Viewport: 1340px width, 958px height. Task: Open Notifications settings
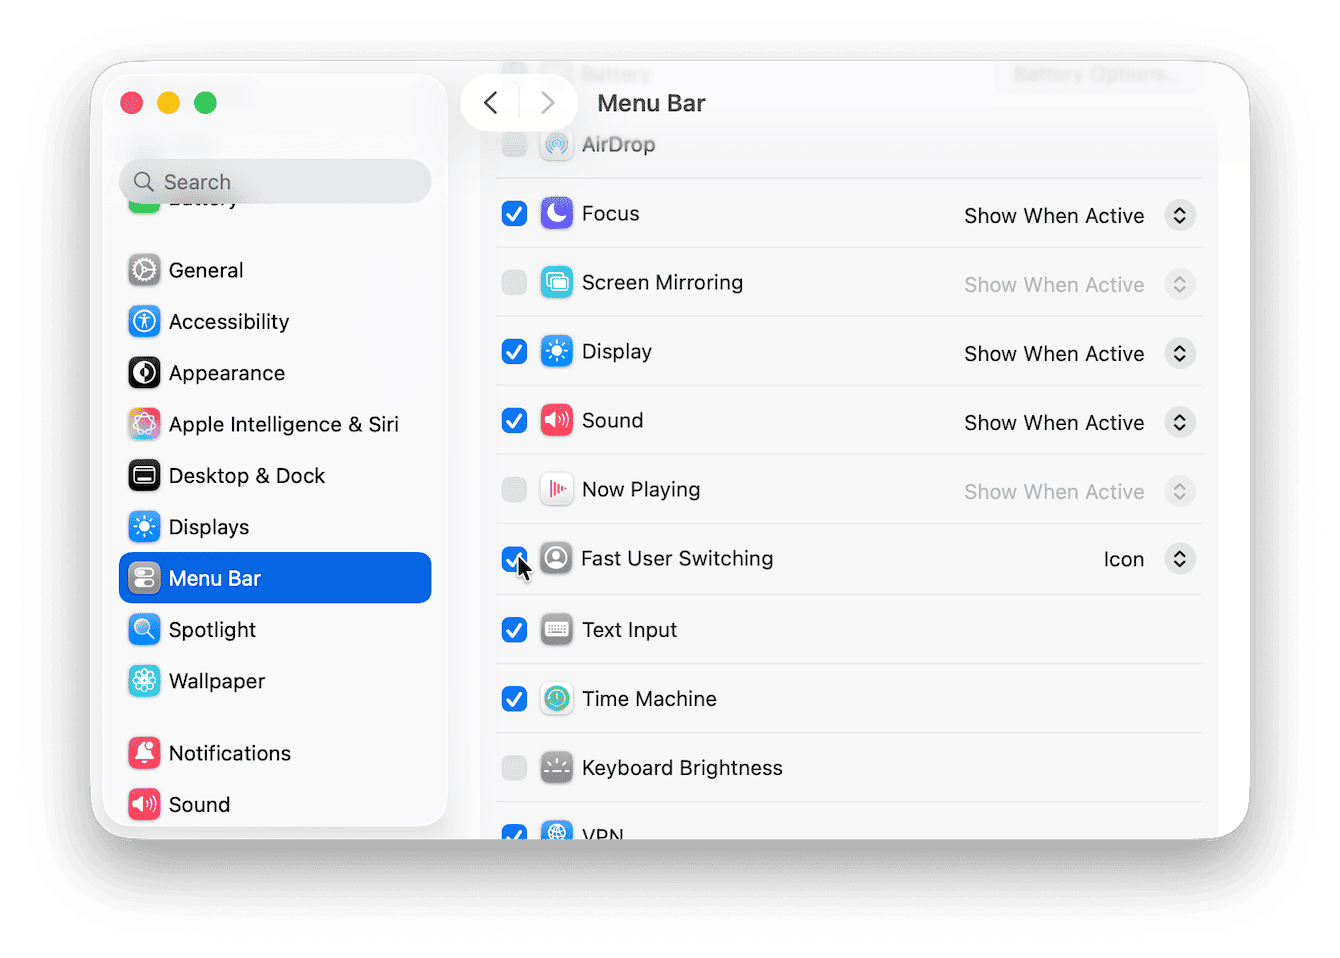click(230, 752)
